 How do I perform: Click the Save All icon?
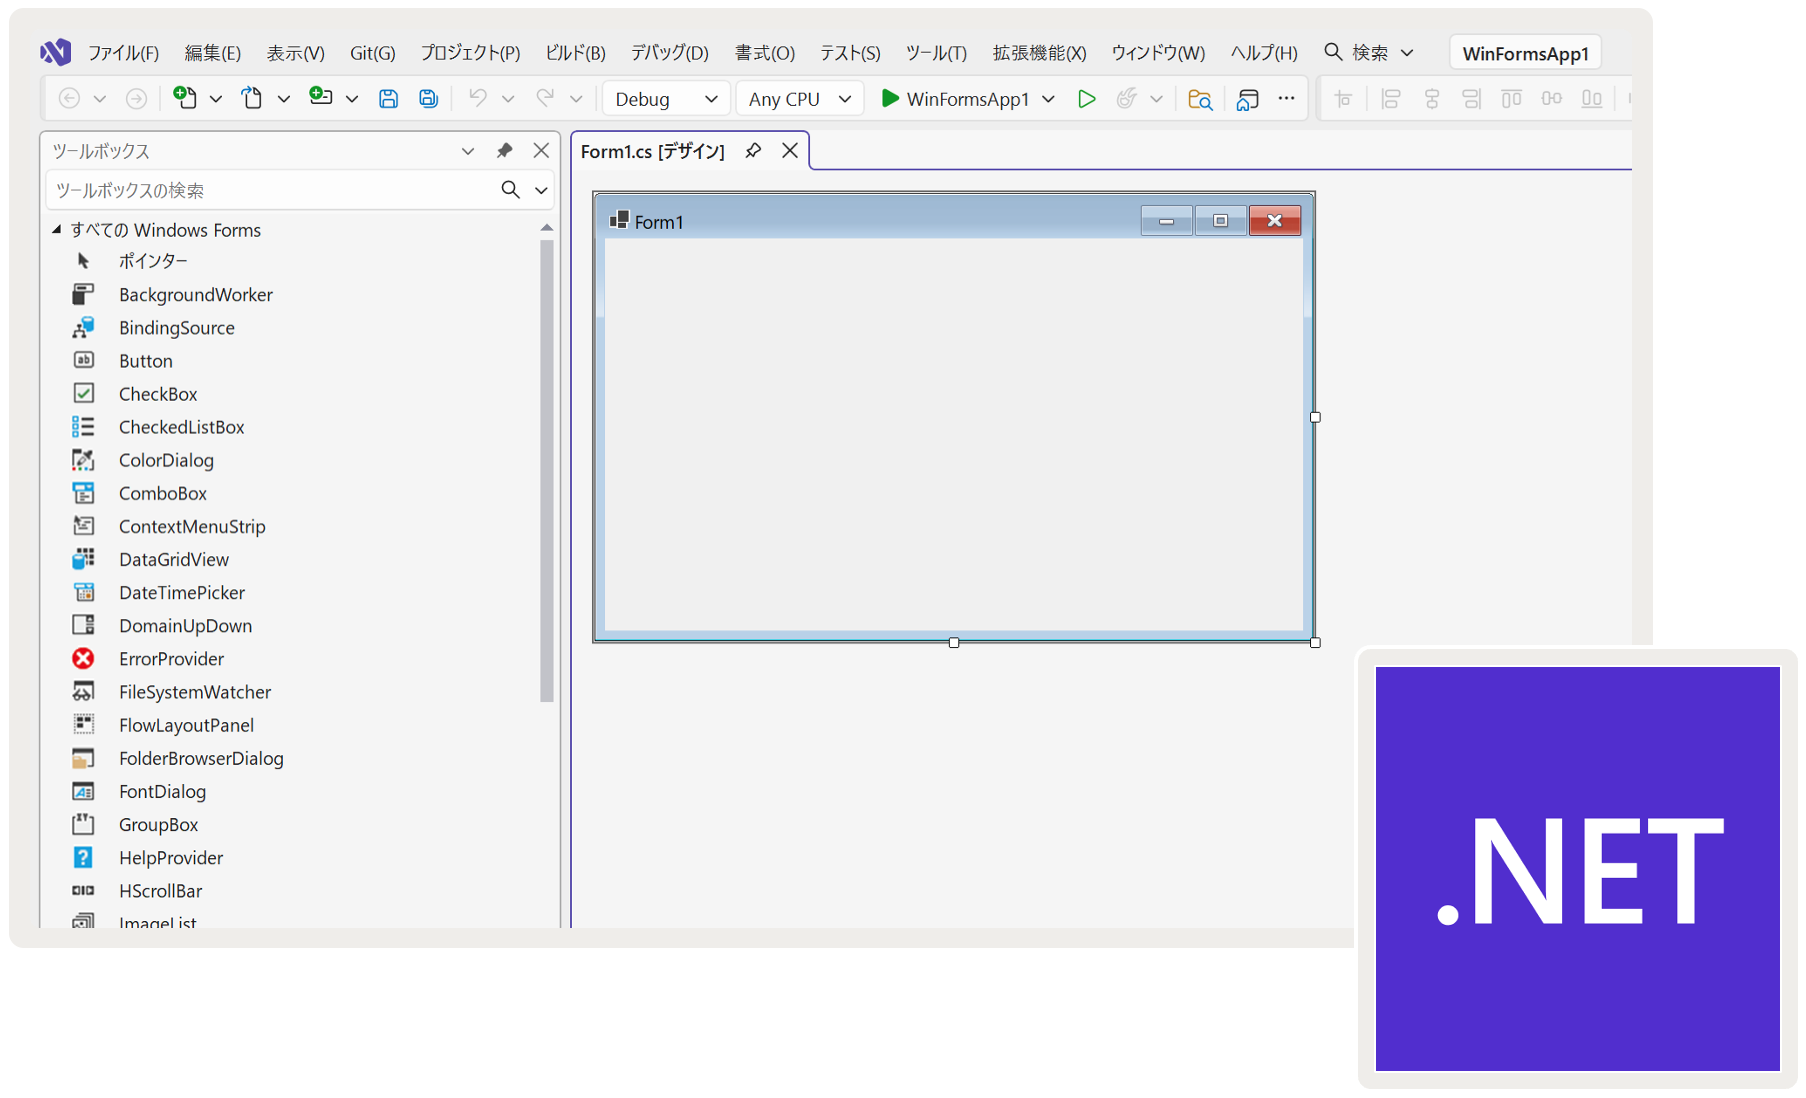(x=428, y=98)
